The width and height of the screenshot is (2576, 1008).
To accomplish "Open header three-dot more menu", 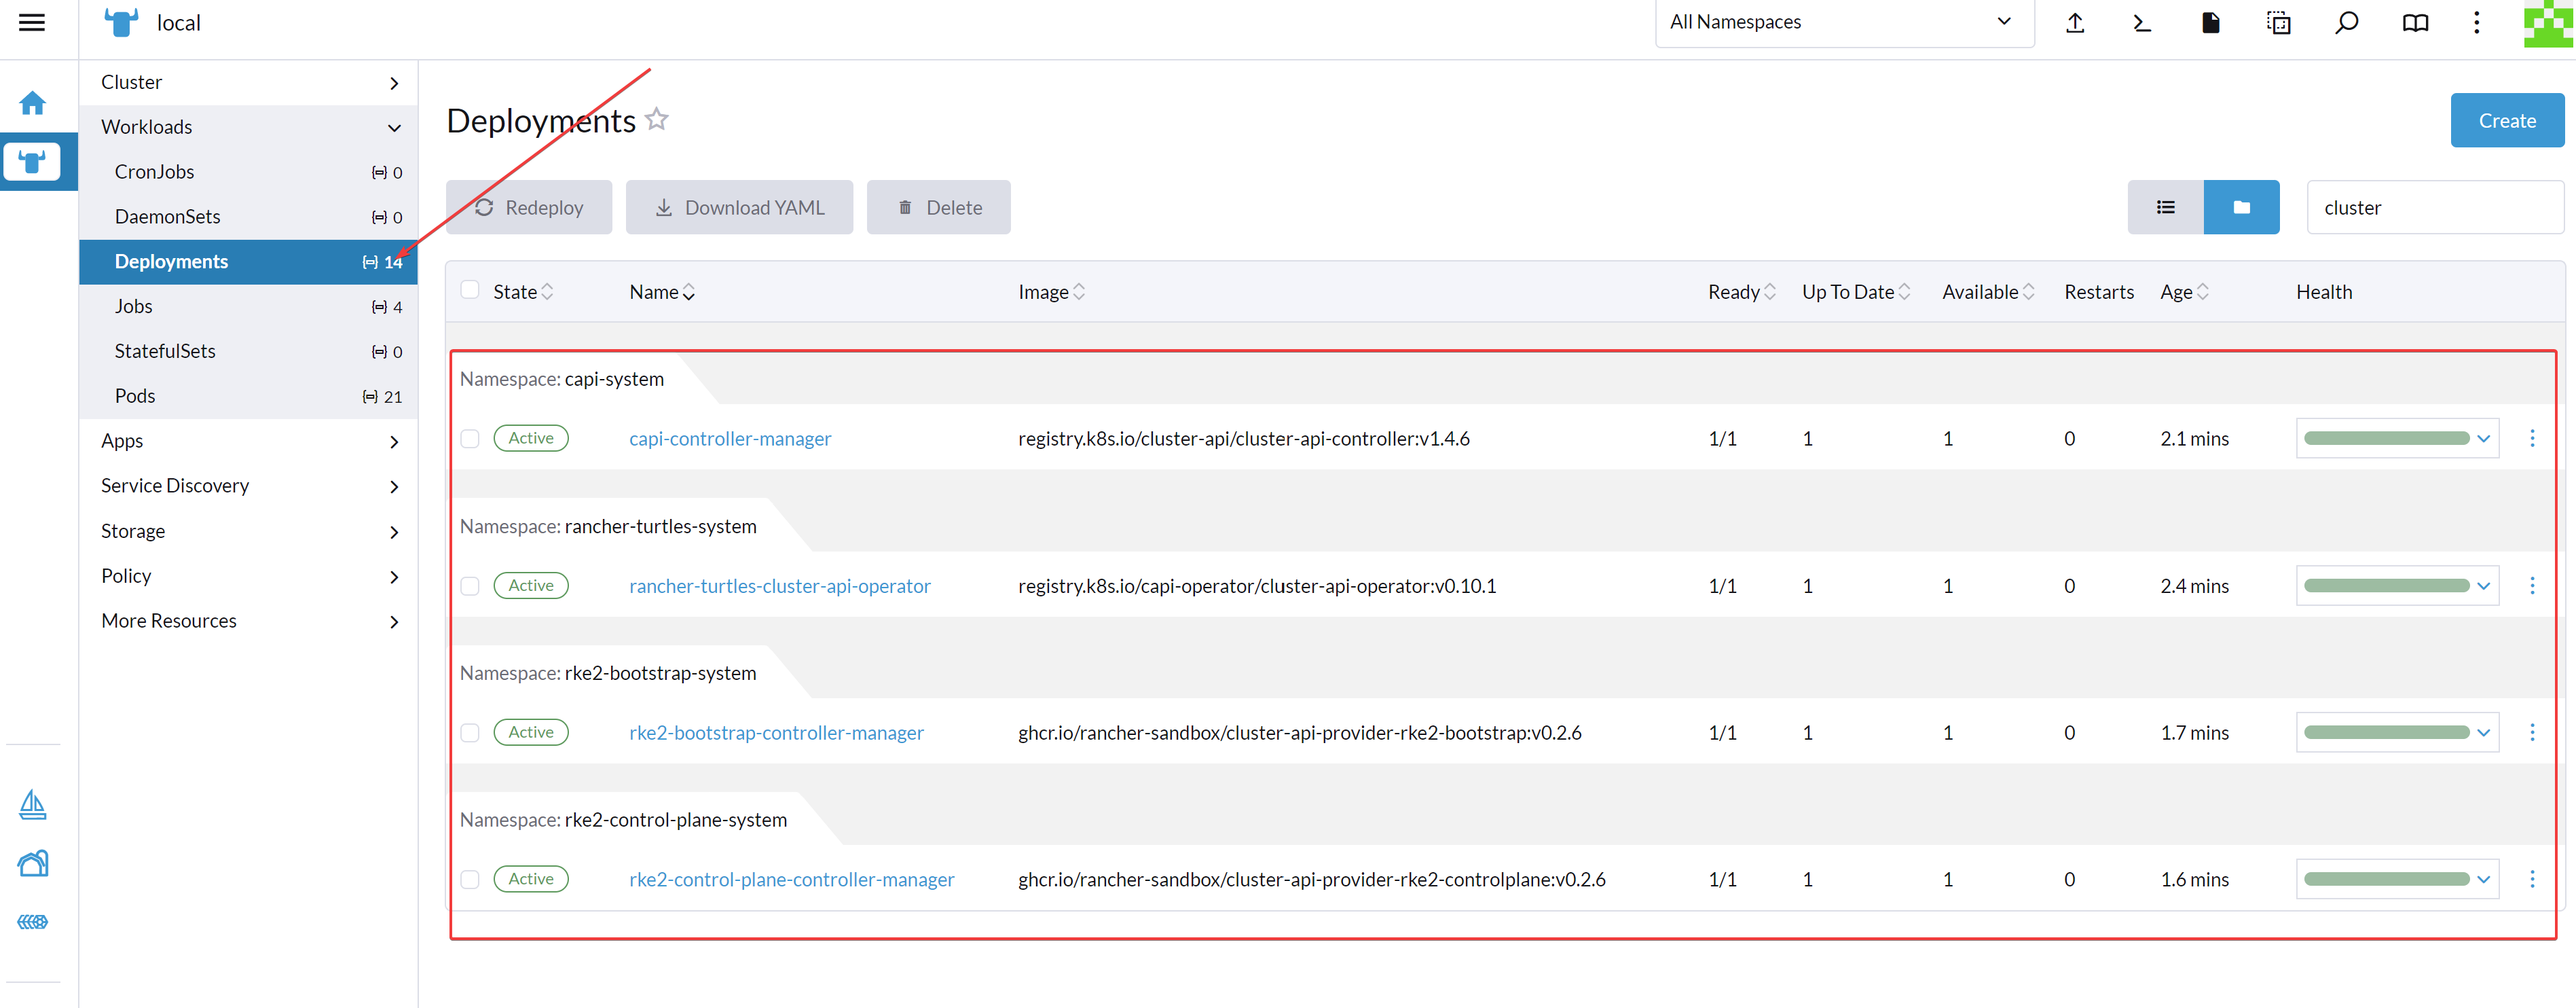I will tap(2476, 23).
